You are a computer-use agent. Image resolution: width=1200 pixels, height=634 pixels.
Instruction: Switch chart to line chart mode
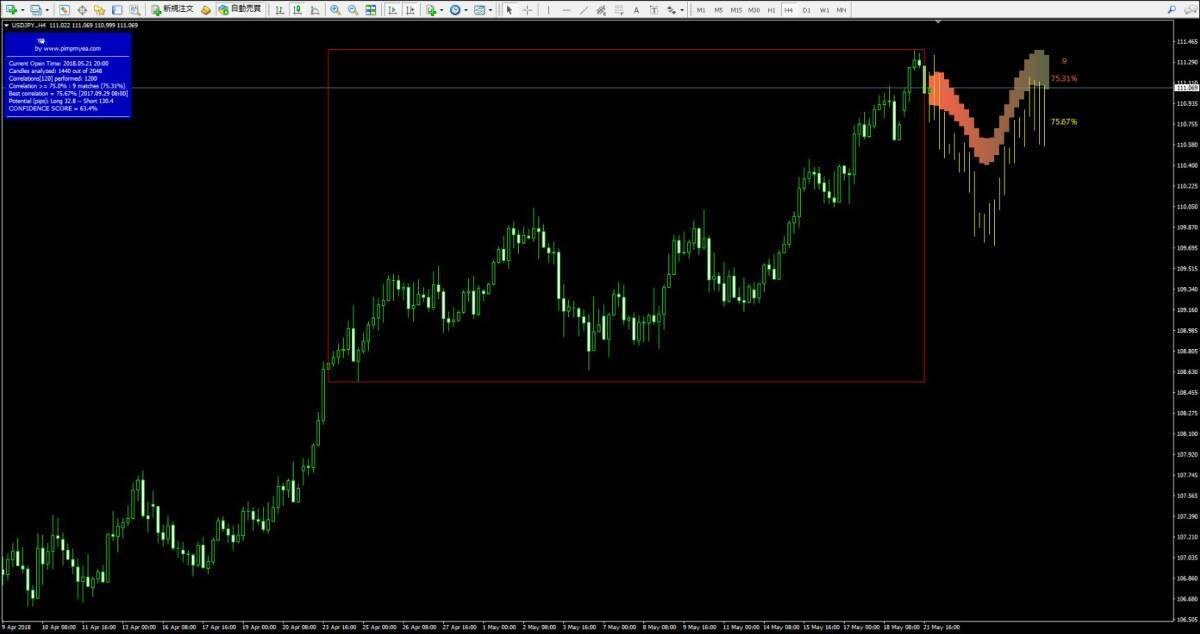tap(313, 10)
